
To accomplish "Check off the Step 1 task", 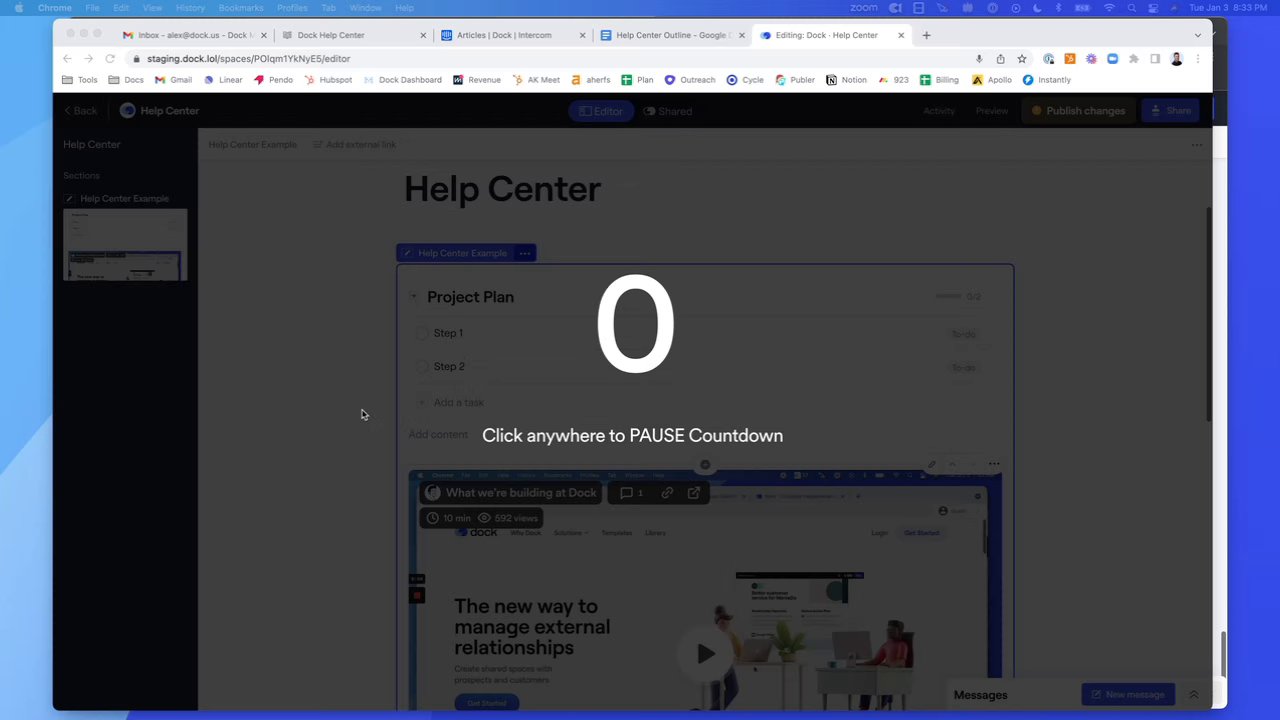I will click(x=421, y=333).
